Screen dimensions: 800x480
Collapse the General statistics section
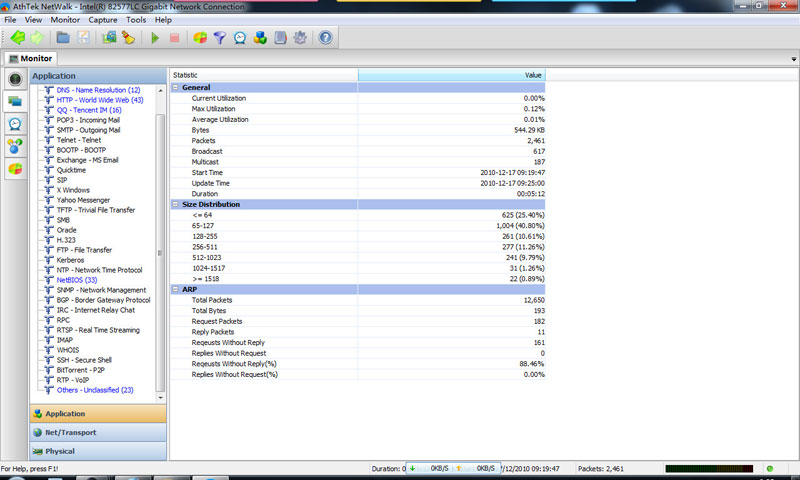176,88
